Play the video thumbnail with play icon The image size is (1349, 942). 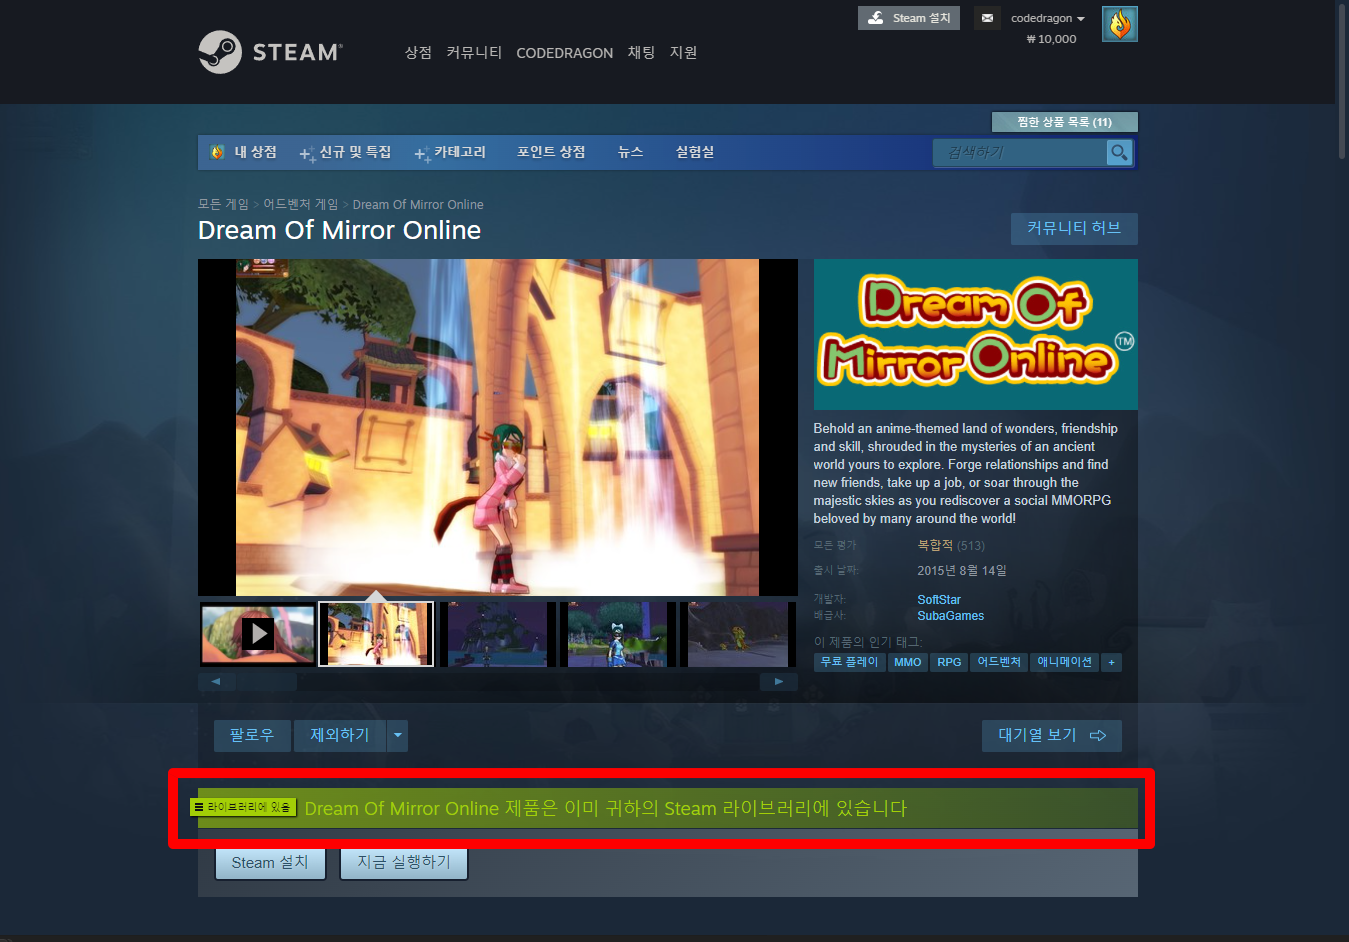(258, 634)
